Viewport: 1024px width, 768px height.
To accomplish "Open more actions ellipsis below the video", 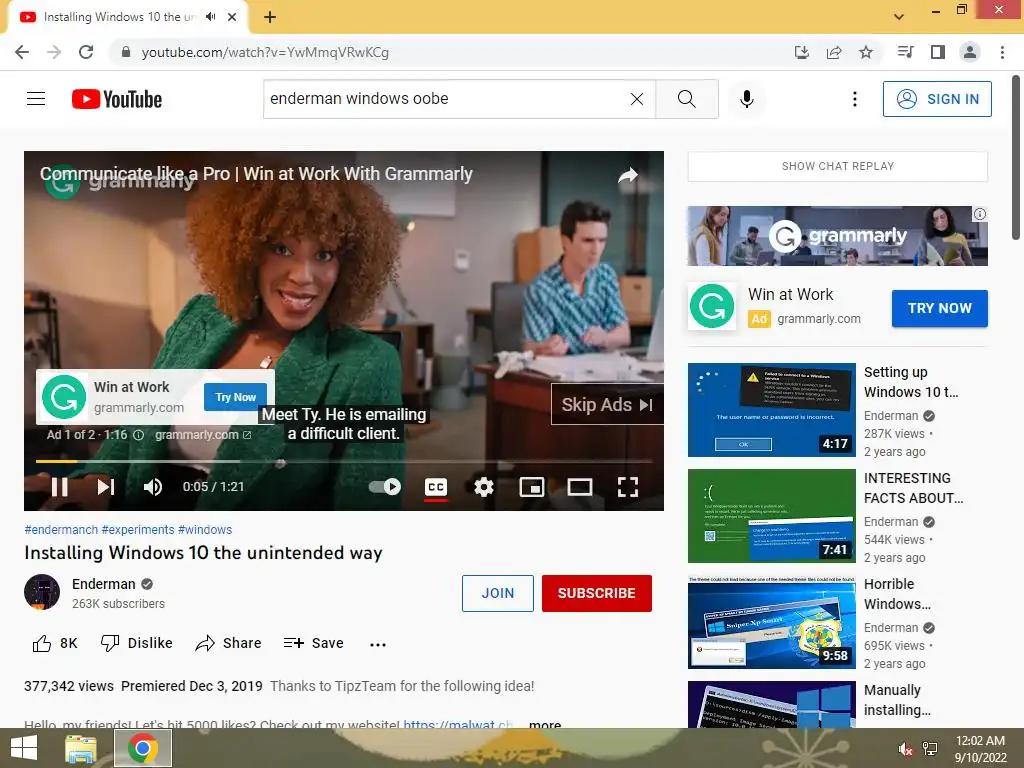I will (377, 644).
